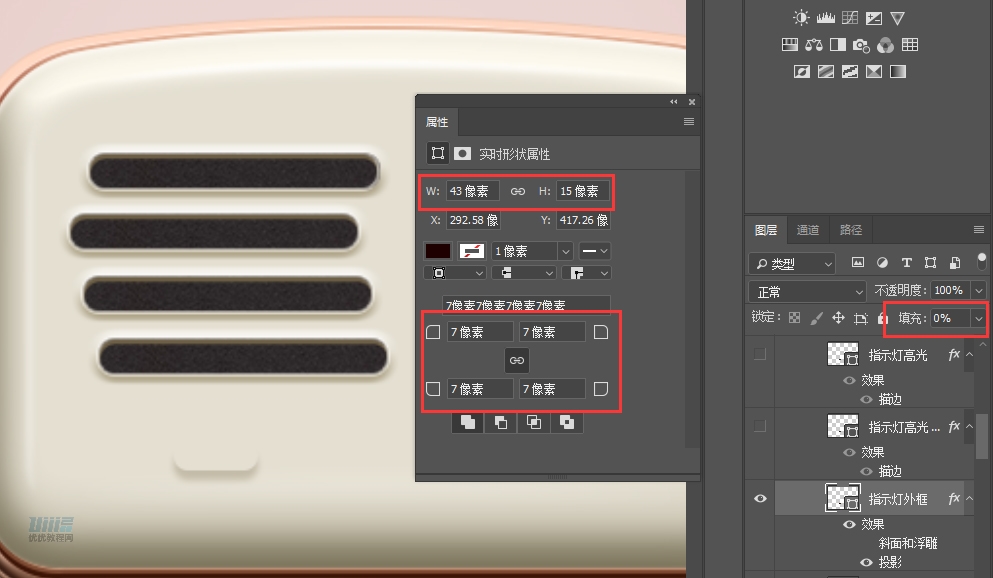Open the 填充 fill percentage dropdown
Screen dimensions: 993x578
[x=978, y=318]
